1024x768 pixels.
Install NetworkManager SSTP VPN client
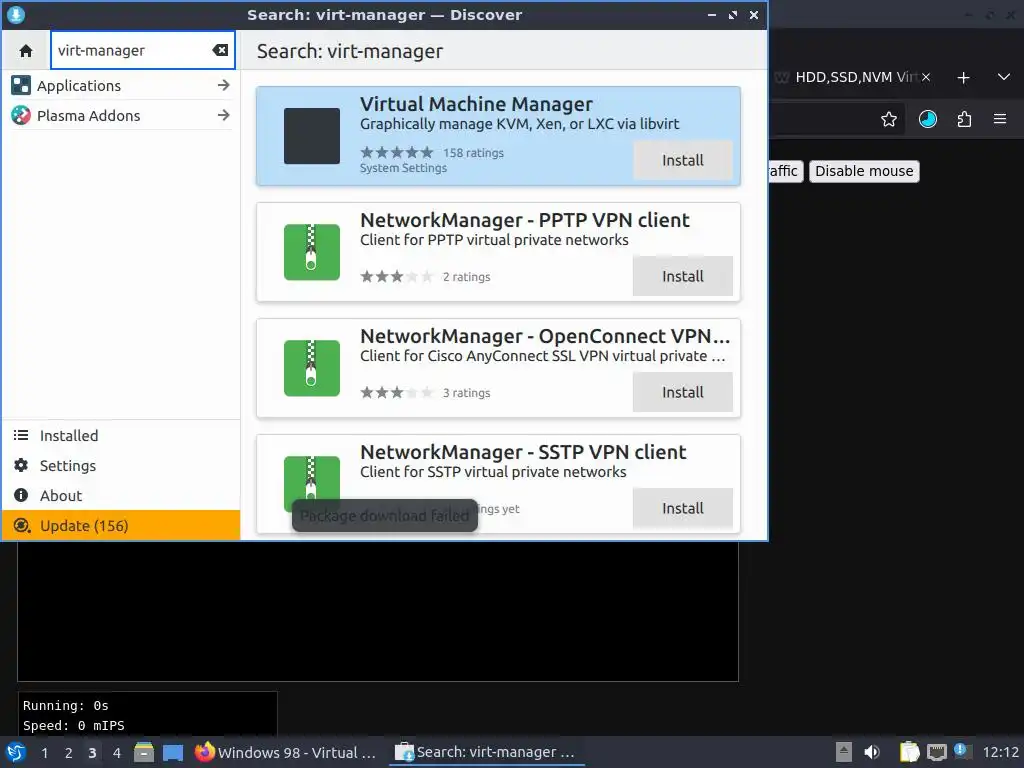(x=682, y=508)
